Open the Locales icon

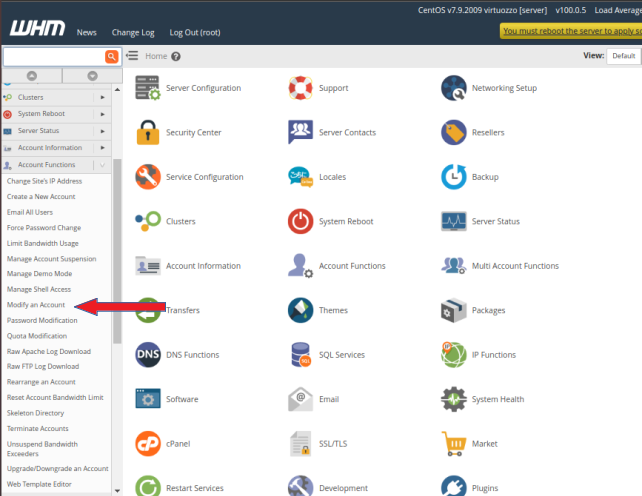(x=301, y=177)
